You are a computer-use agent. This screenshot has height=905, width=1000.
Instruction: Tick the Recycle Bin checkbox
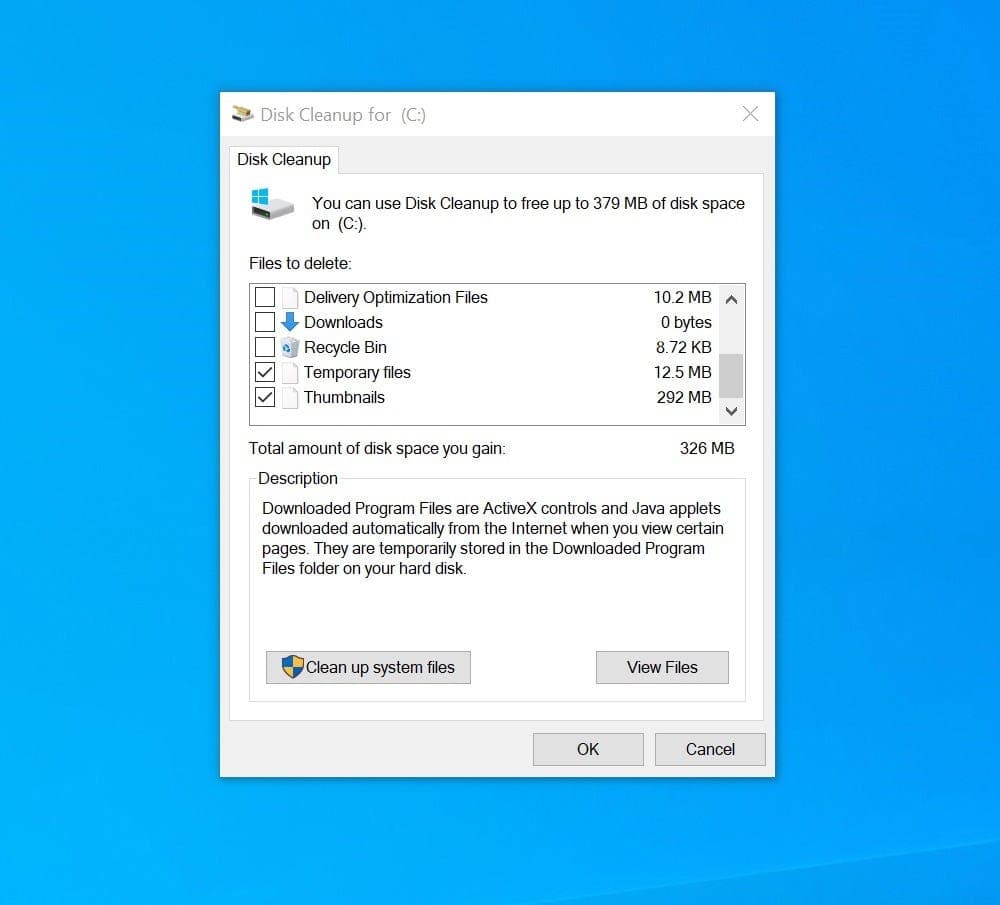[265, 347]
